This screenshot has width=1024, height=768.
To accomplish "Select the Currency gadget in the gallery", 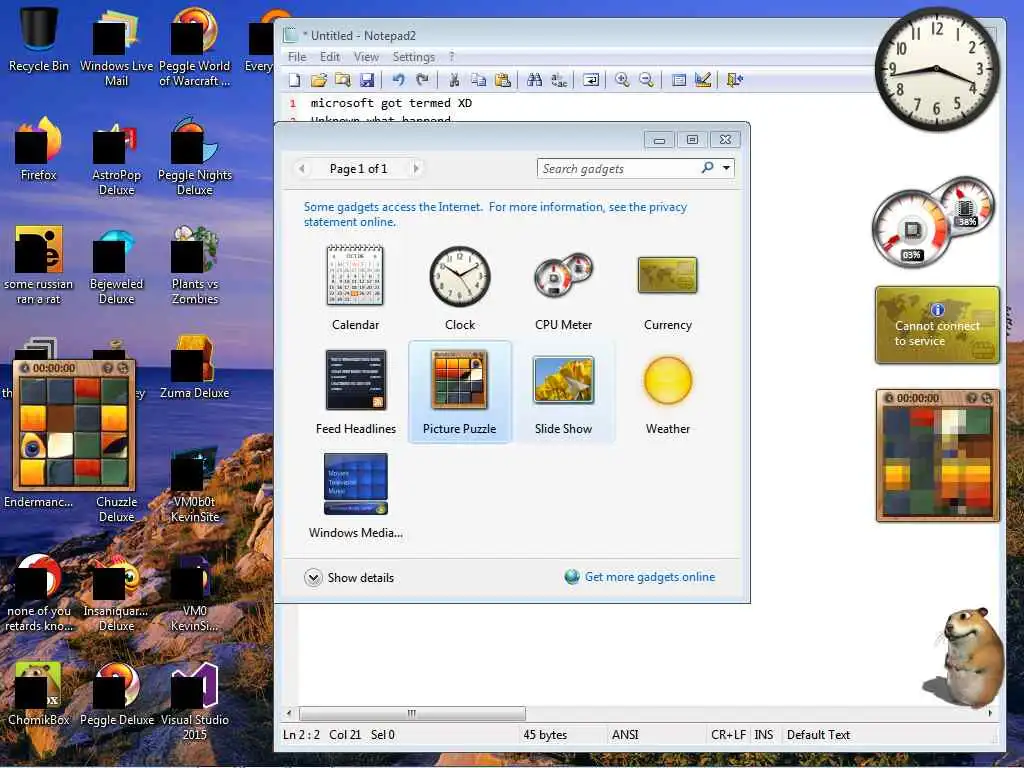I will pyautogui.click(x=667, y=287).
